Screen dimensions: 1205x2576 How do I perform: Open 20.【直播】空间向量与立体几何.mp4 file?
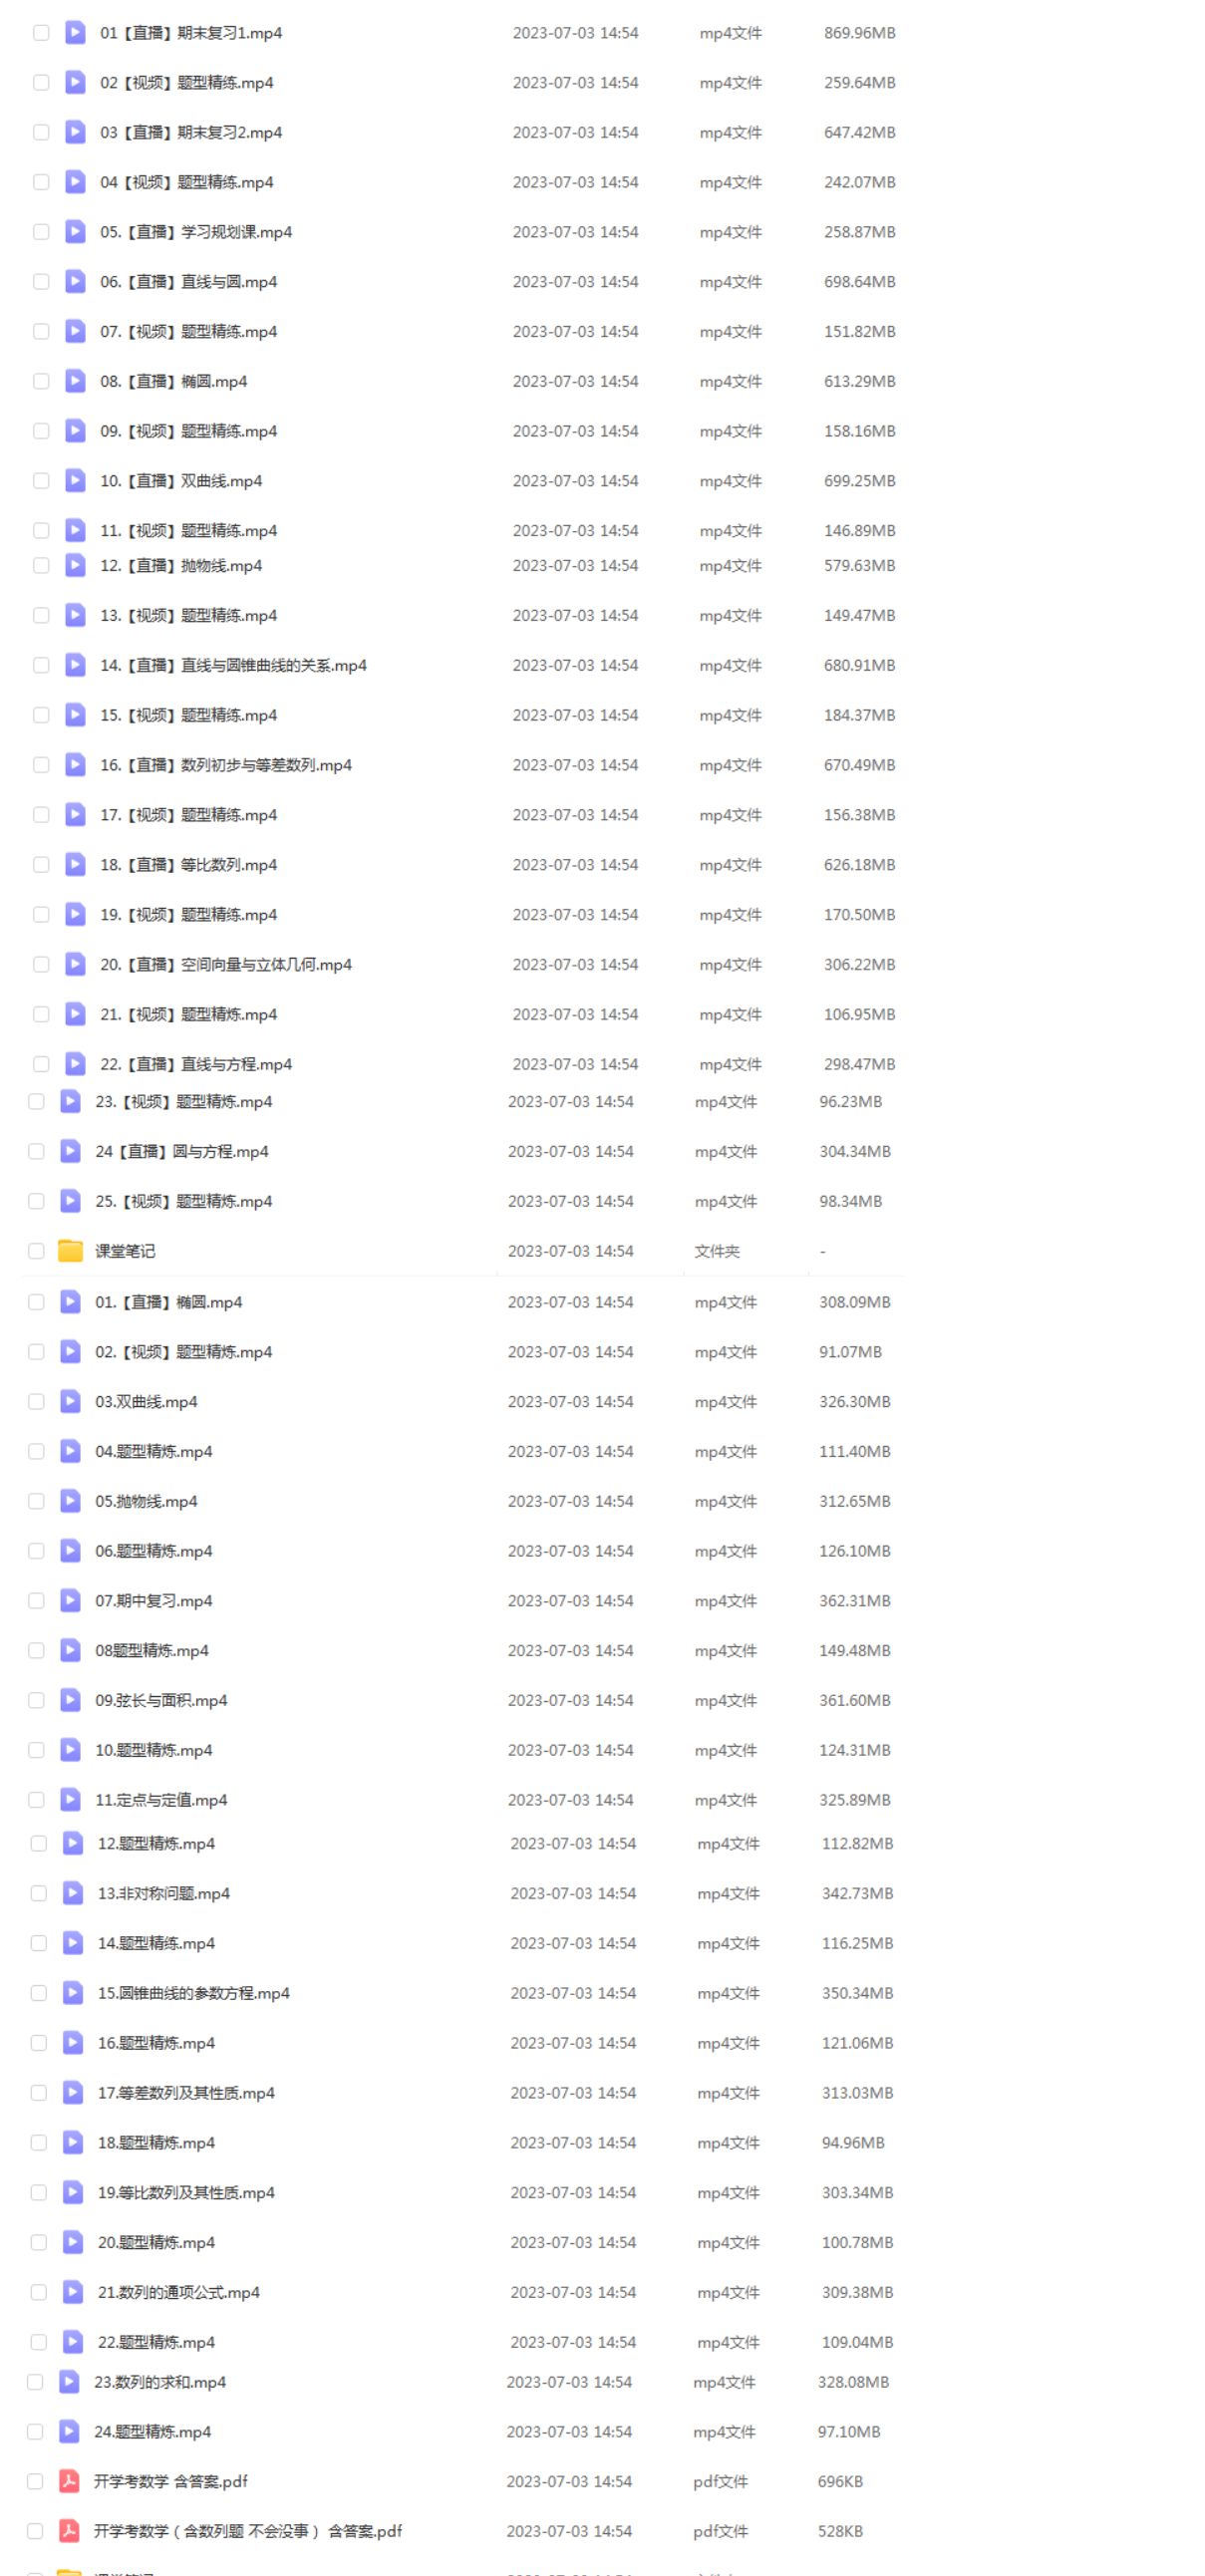click(x=226, y=964)
